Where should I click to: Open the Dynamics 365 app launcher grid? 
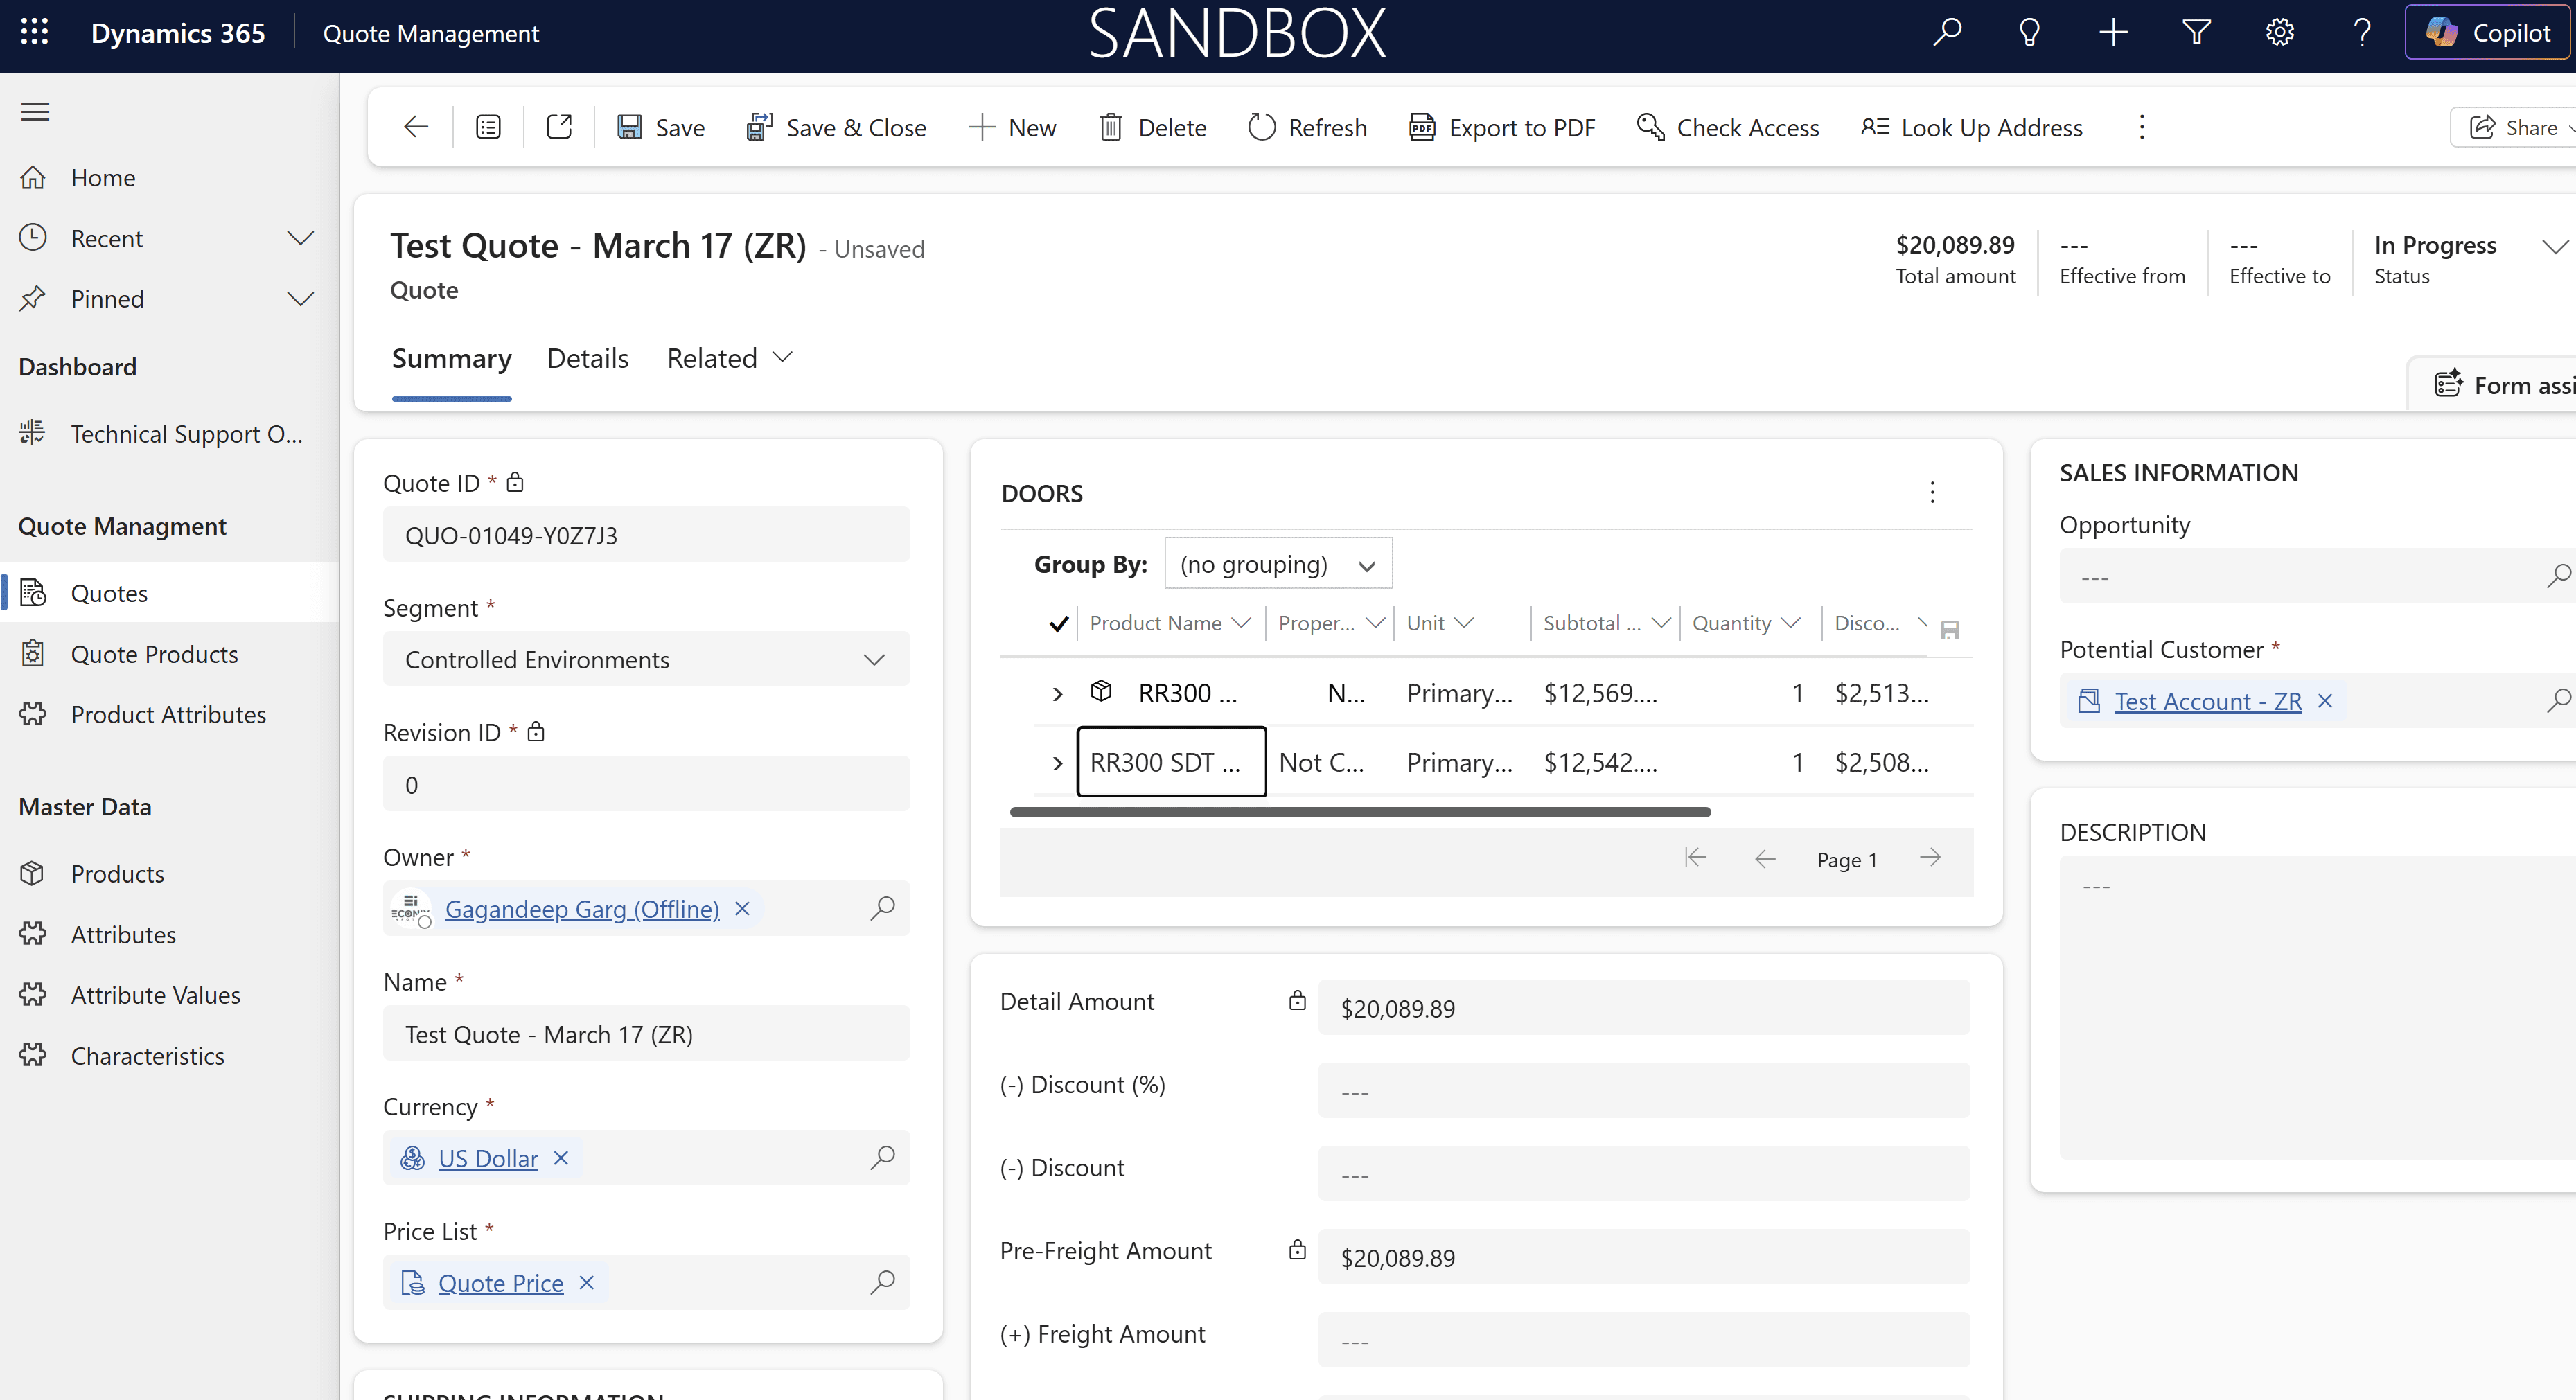pyautogui.click(x=34, y=32)
